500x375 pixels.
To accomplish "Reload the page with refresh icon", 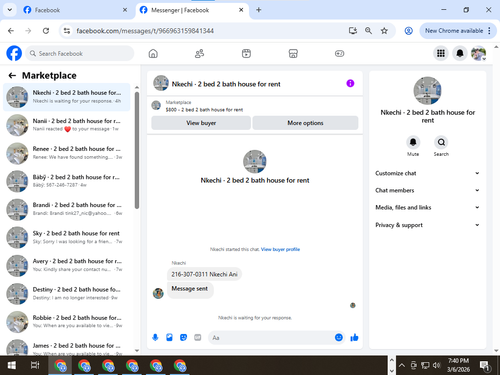I will [x=46, y=31].
